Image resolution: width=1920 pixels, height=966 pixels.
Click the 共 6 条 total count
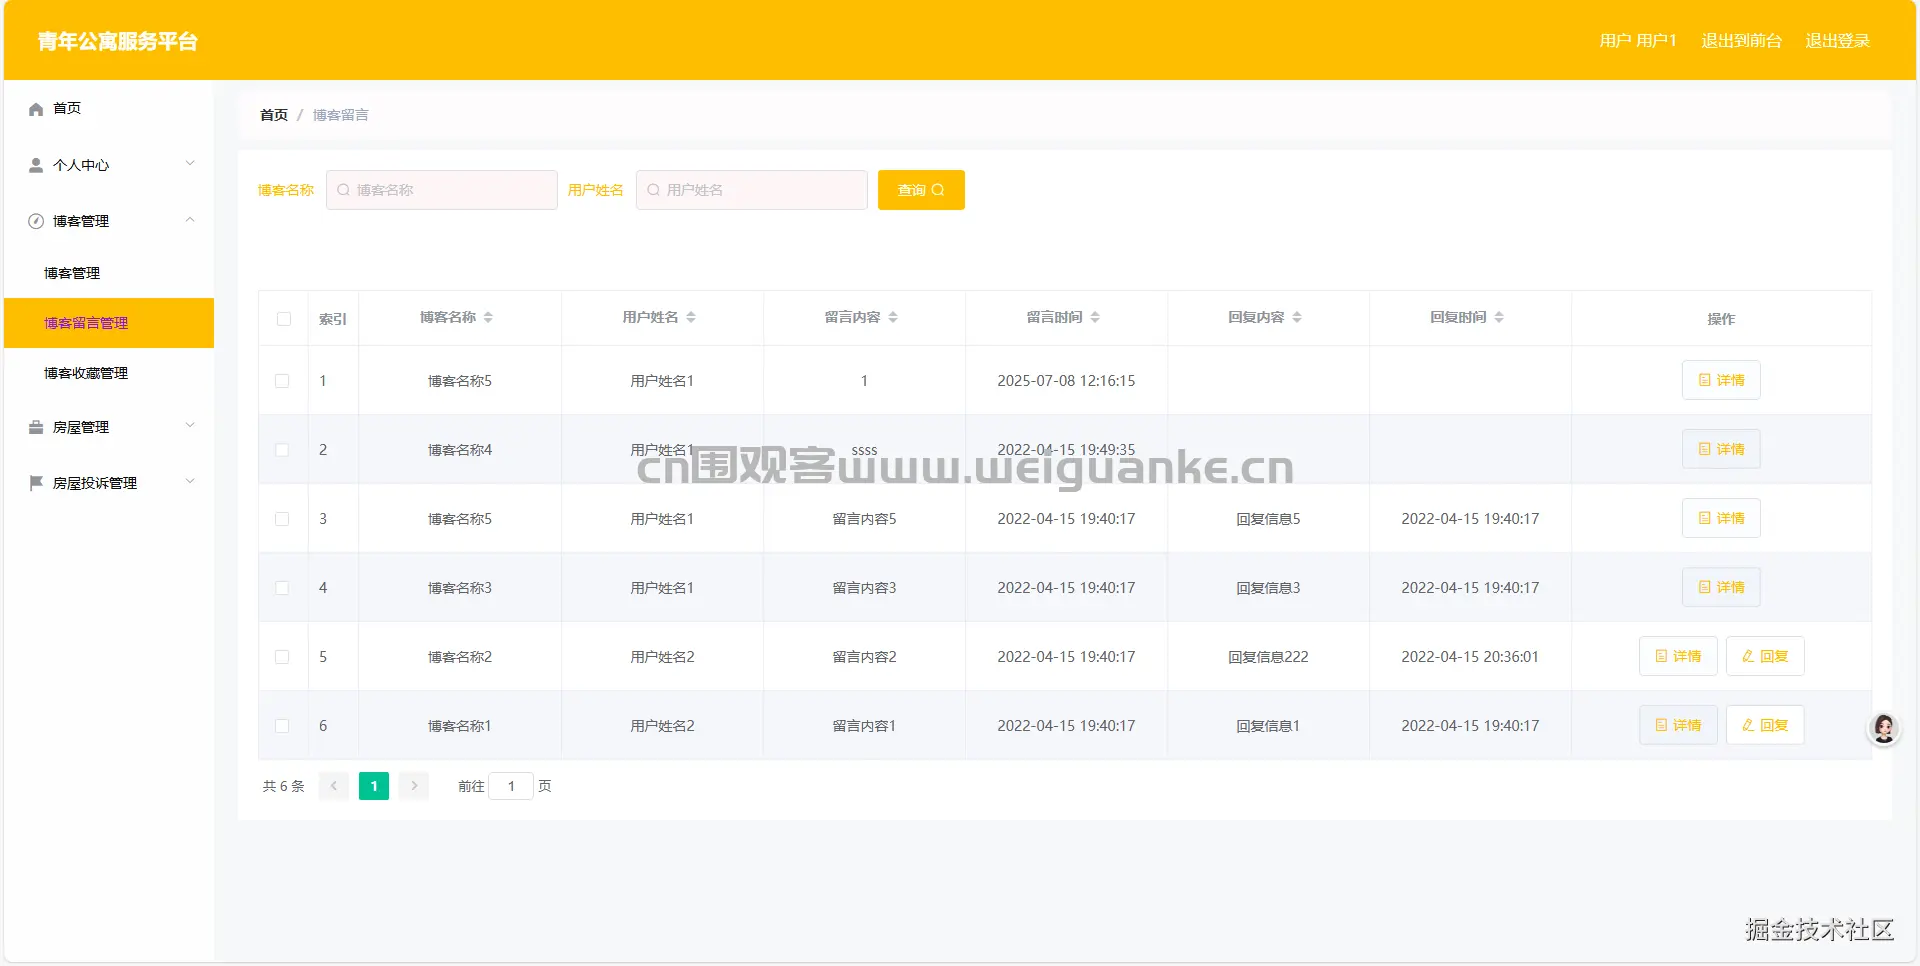[x=283, y=786]
